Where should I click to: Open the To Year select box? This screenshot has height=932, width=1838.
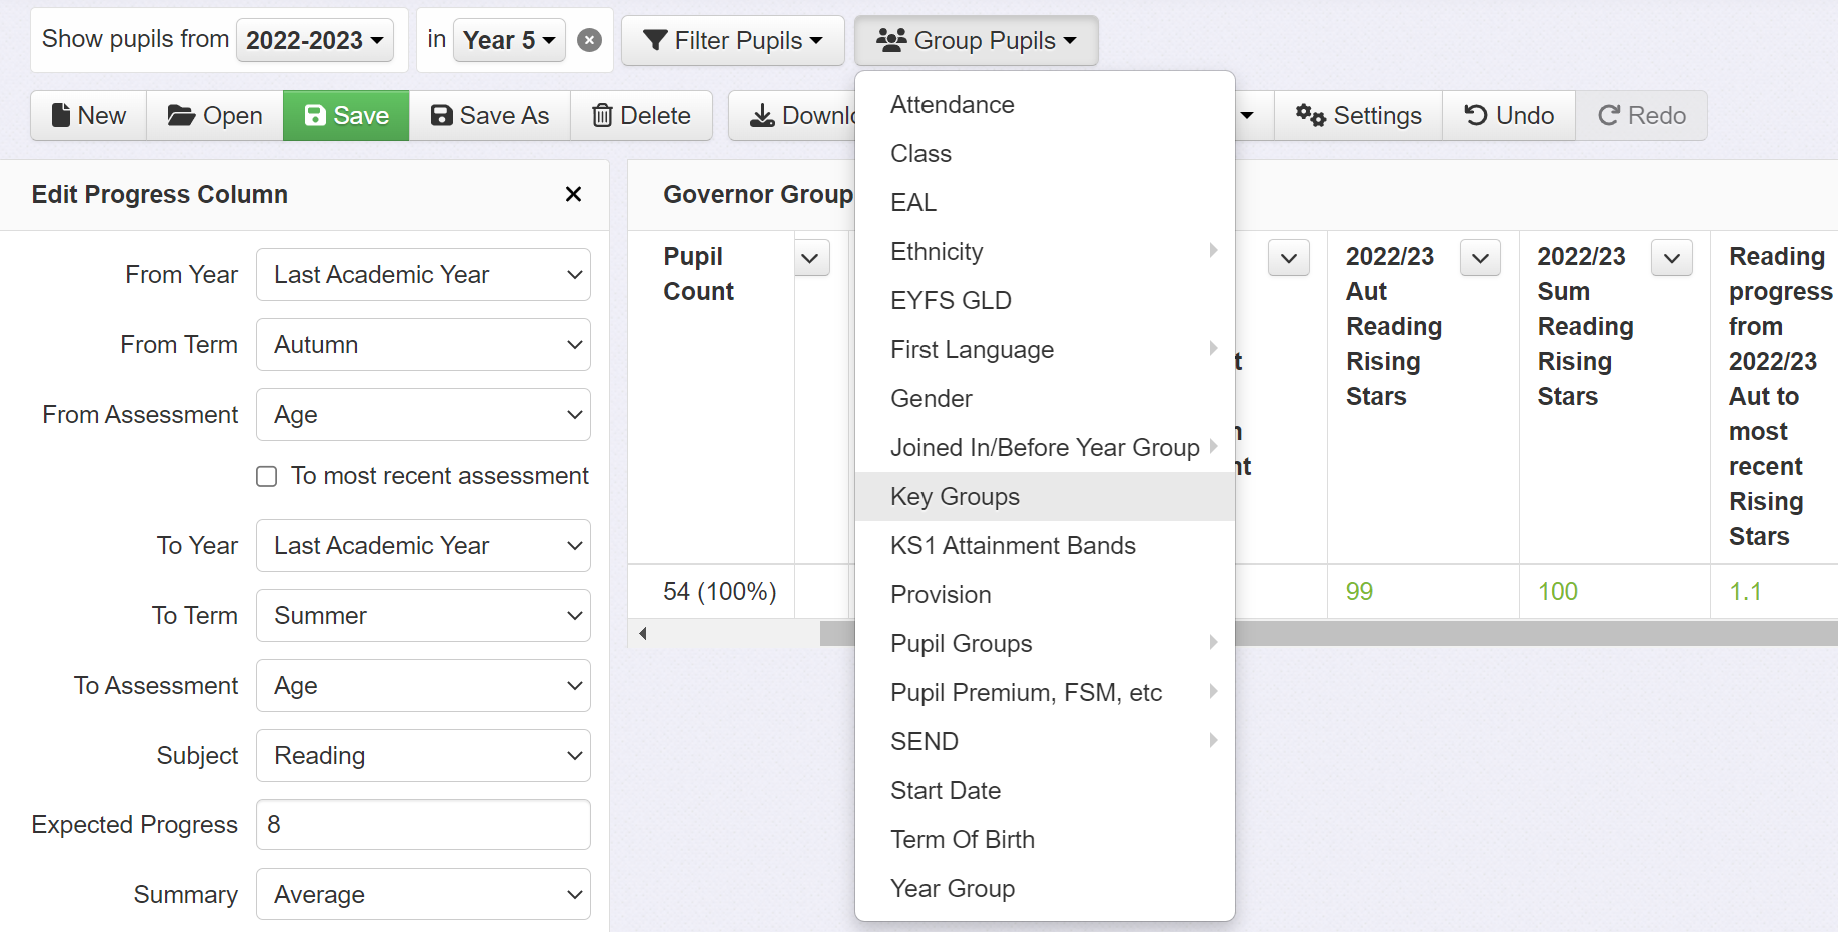point(423,546)
